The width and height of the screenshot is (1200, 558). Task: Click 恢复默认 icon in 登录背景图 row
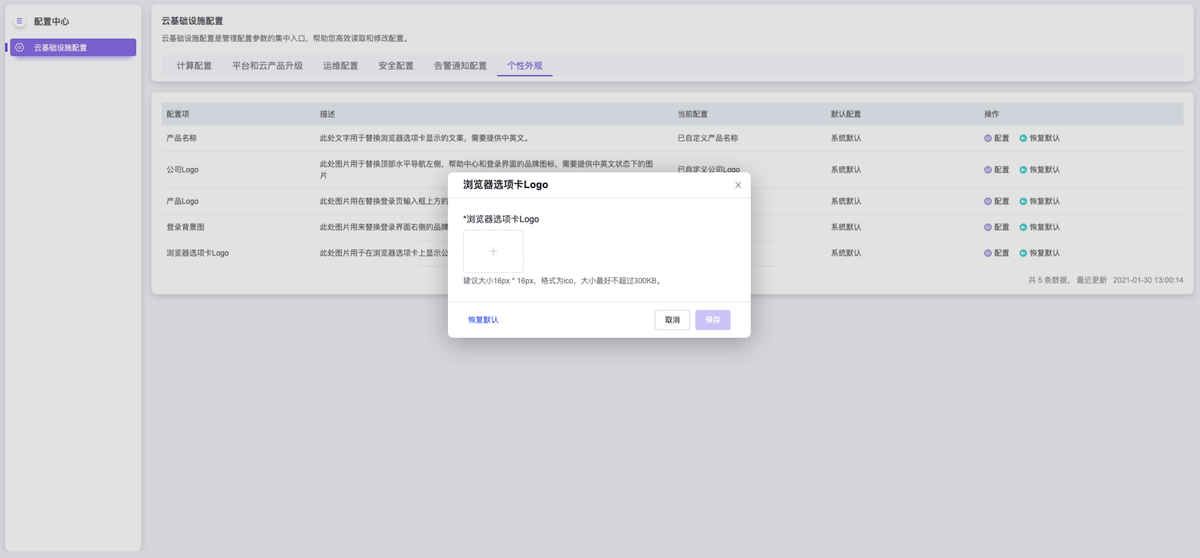pos(1023,227)
